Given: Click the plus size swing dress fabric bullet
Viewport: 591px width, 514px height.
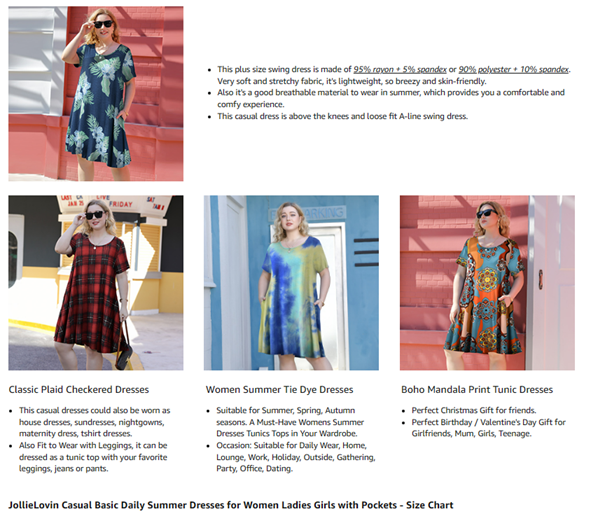Looking at the screenshot, I should tap(393, 75).
